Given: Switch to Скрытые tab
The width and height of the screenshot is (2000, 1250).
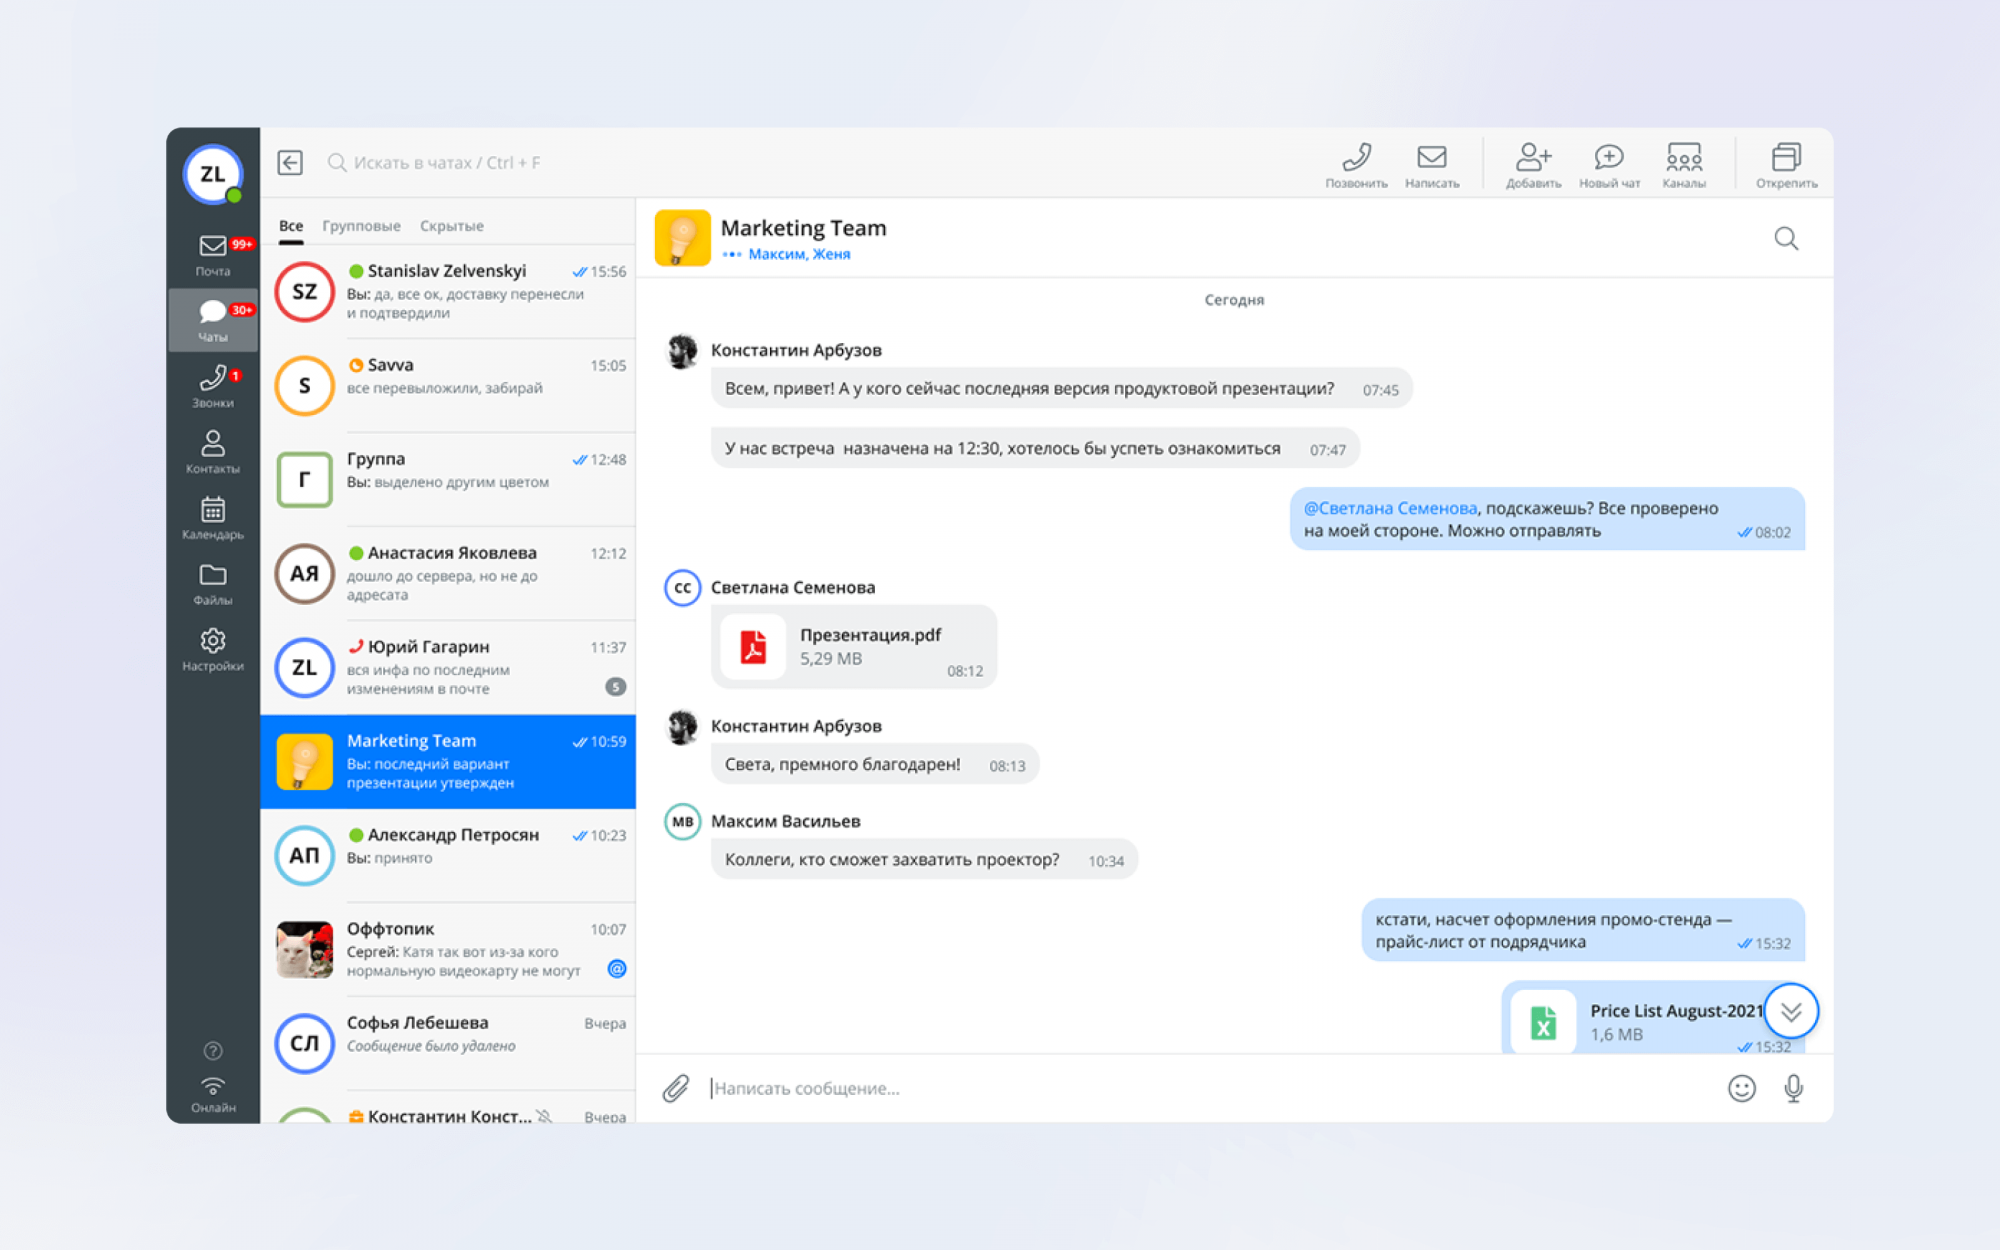Looking at the screenshot, I should [451, 226].
